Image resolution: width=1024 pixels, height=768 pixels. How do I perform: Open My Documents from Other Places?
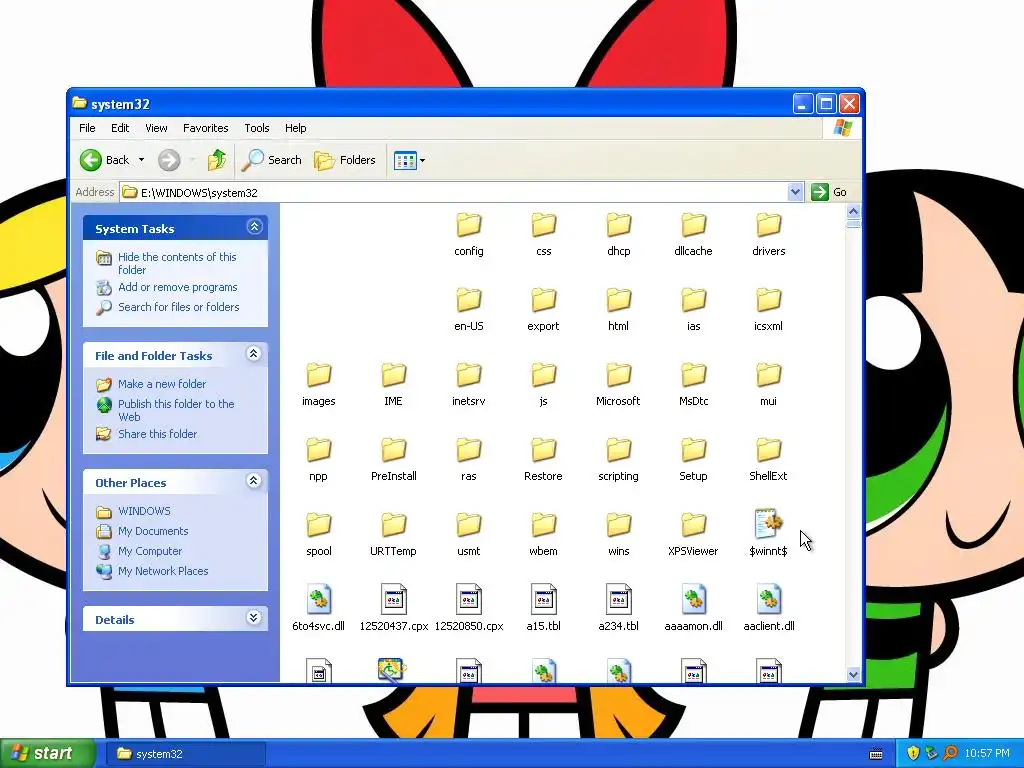point(153,531)
